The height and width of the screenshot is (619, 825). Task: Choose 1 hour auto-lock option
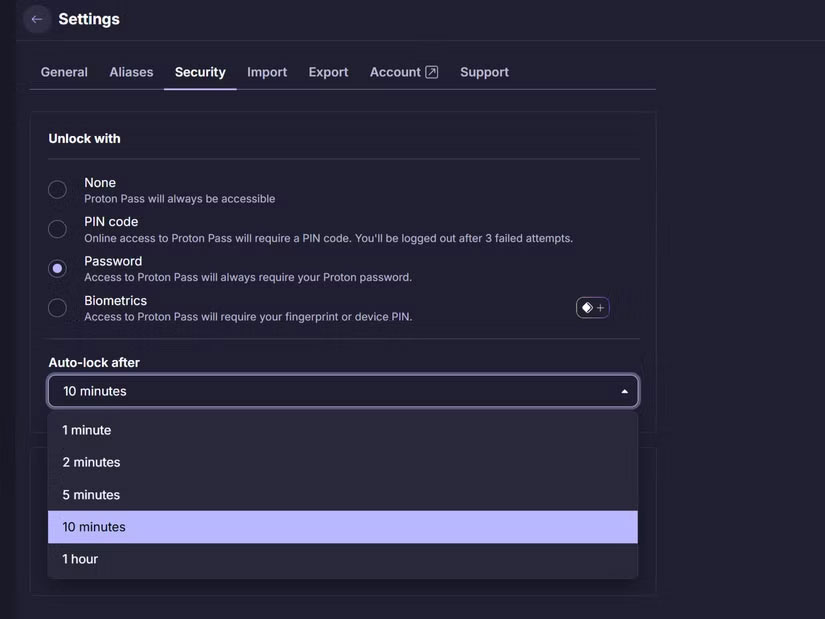[80, 559]
